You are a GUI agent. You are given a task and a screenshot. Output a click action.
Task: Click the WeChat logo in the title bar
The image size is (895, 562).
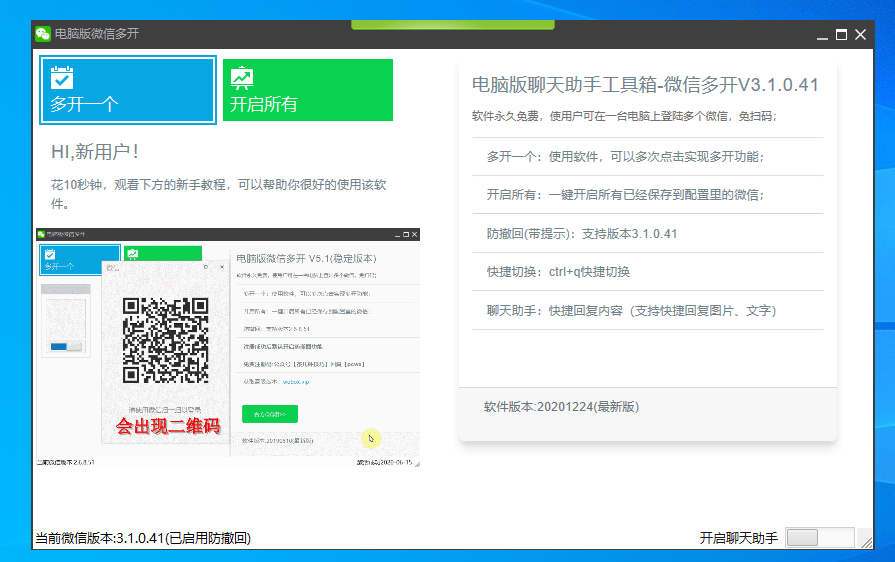(x=43, y=34)
